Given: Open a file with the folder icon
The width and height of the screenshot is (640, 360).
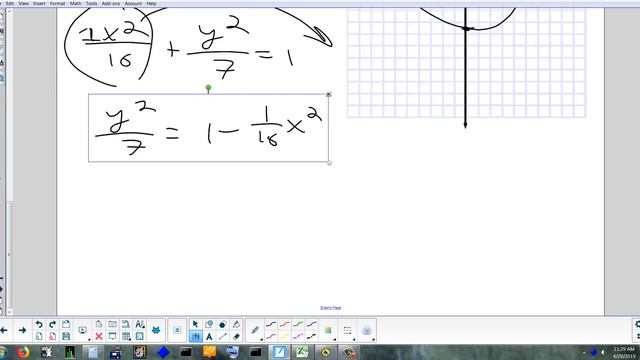Looking at the screenshot, I should 66,324.
